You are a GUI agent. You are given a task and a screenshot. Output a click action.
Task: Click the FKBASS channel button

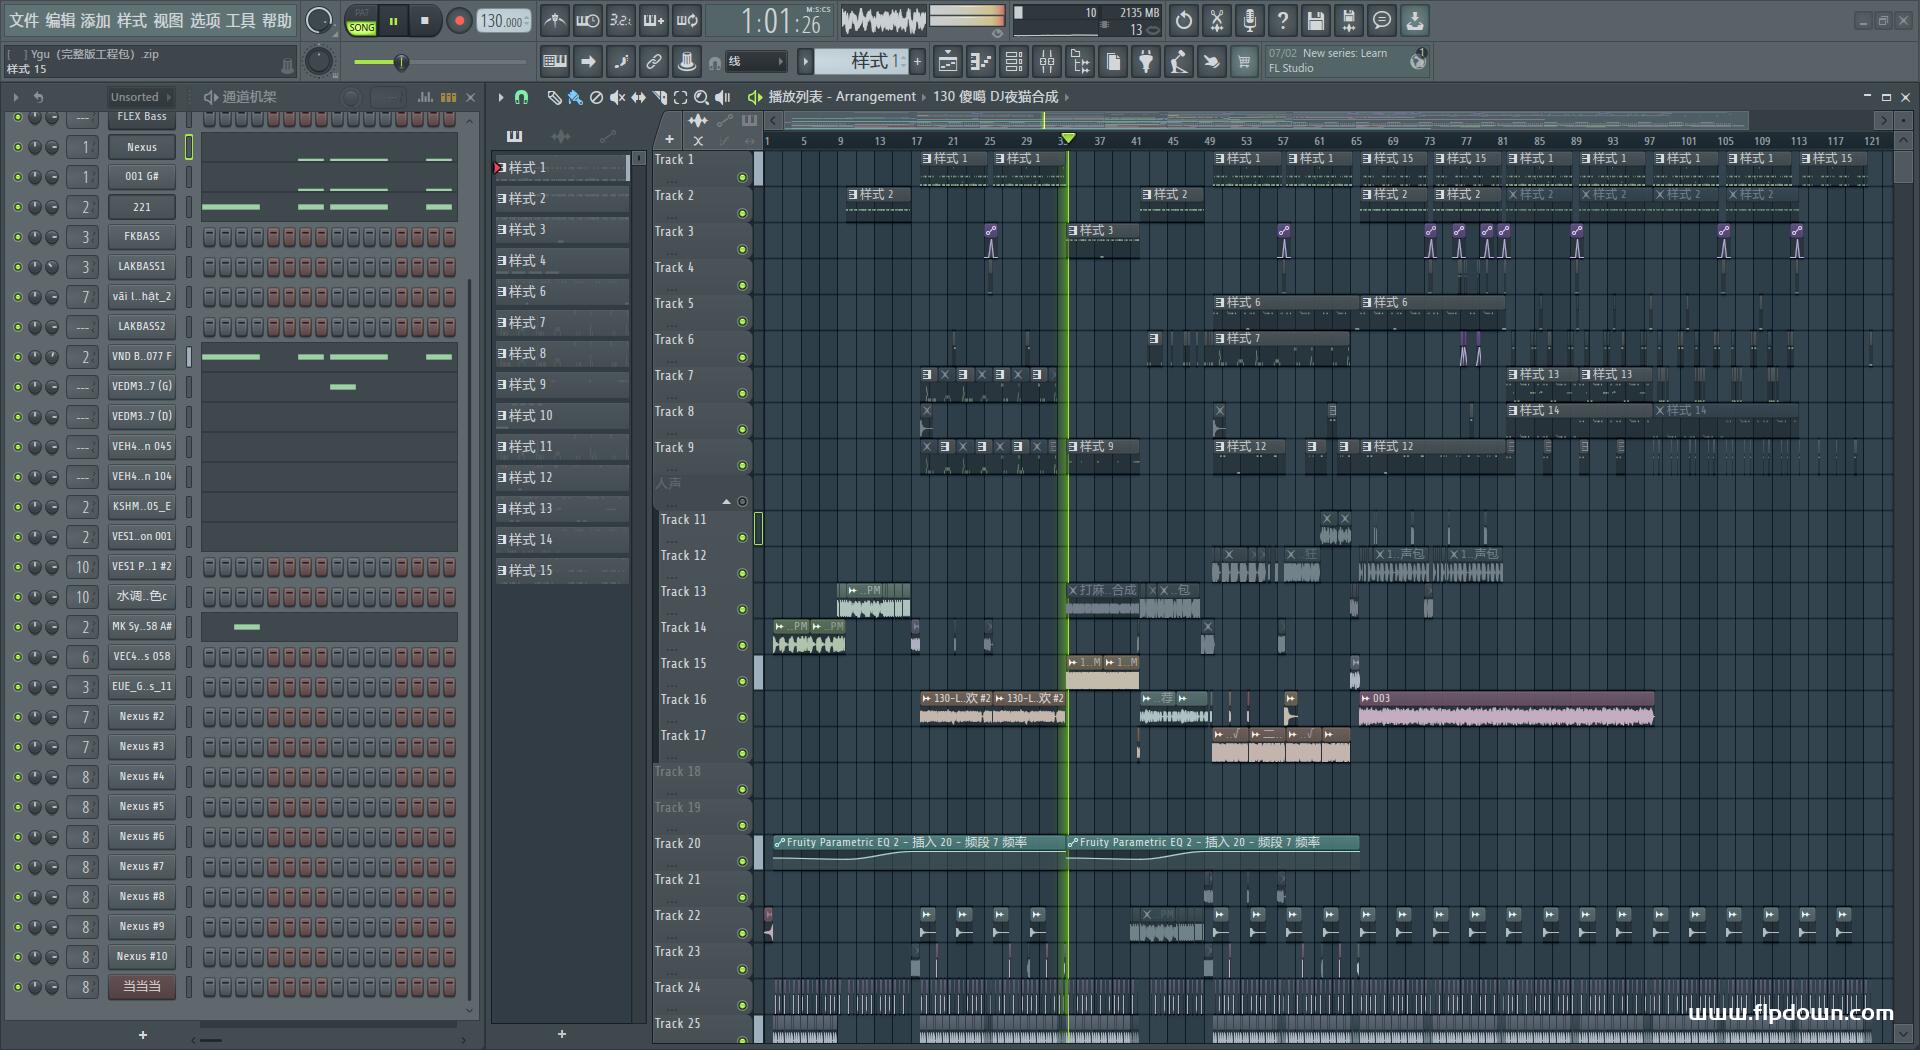point(142,237)
